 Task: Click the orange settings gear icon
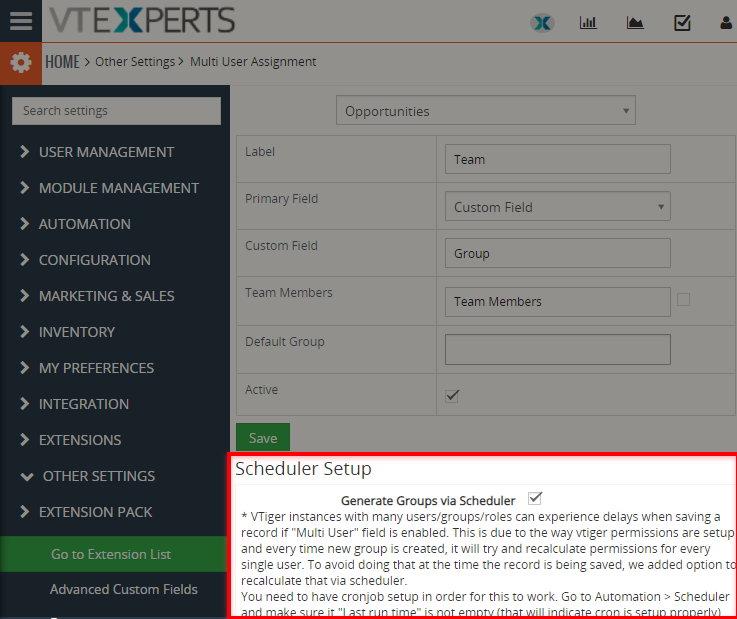(21, 63)
